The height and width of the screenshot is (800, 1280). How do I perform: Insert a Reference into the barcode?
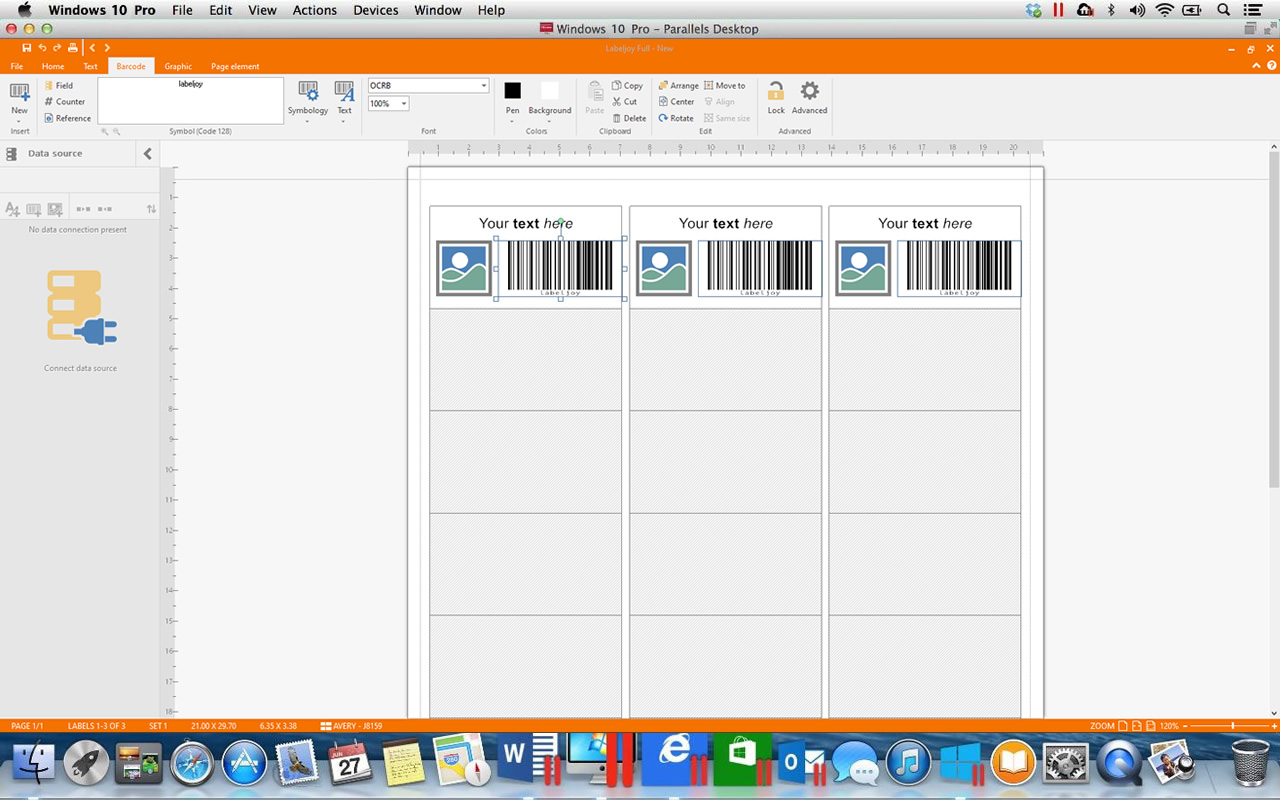(x=67, y=118)
